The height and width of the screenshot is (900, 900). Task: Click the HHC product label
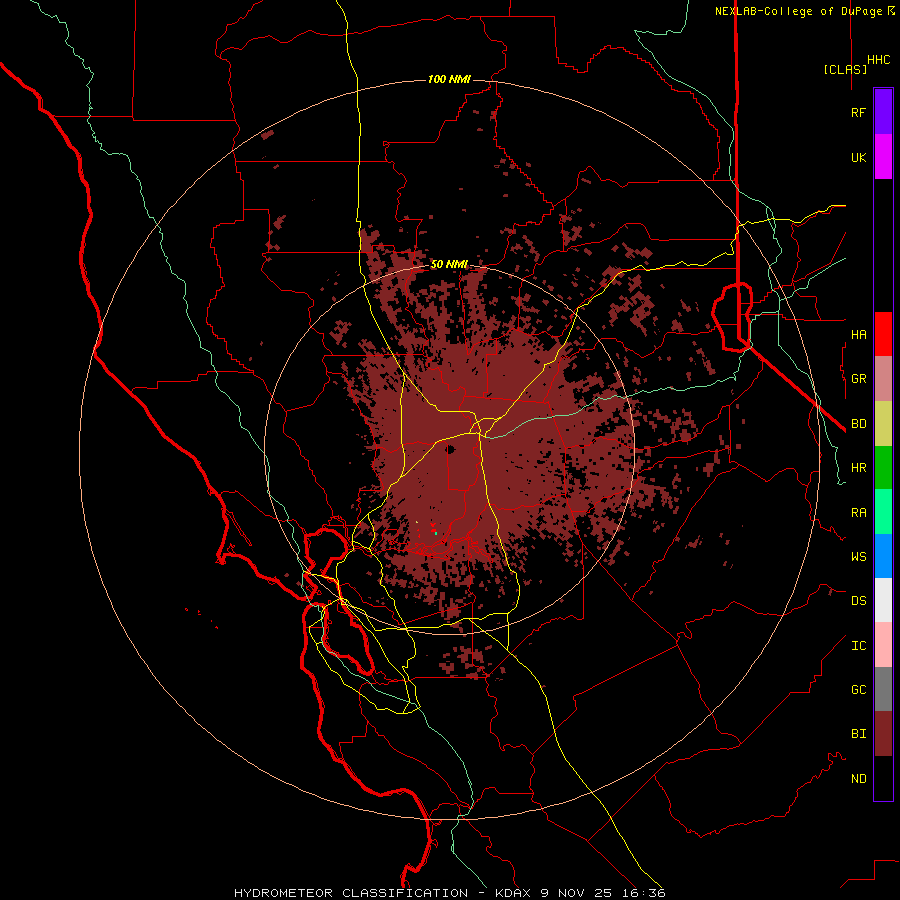click(x=879, y=60)
